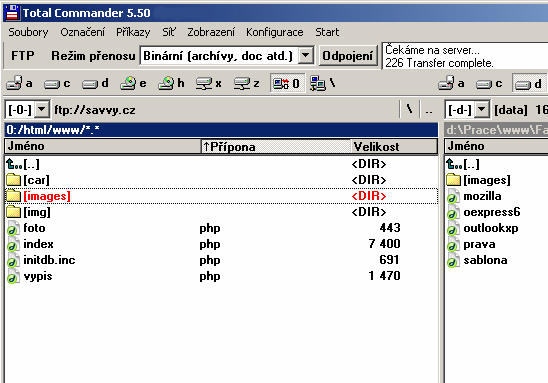Select the vypis php file

pyautogui.click(x=221, y=276)
